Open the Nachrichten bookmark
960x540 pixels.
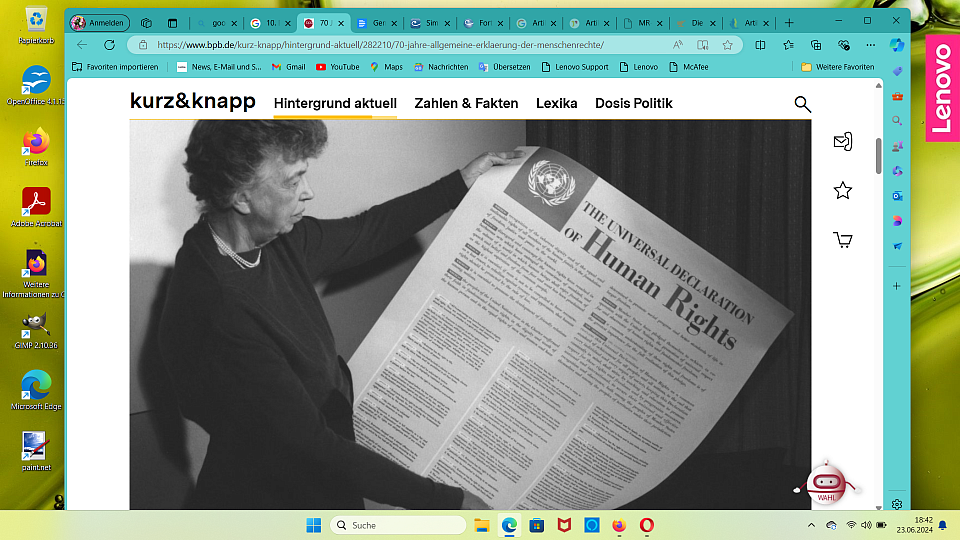[x=441, y=67]
